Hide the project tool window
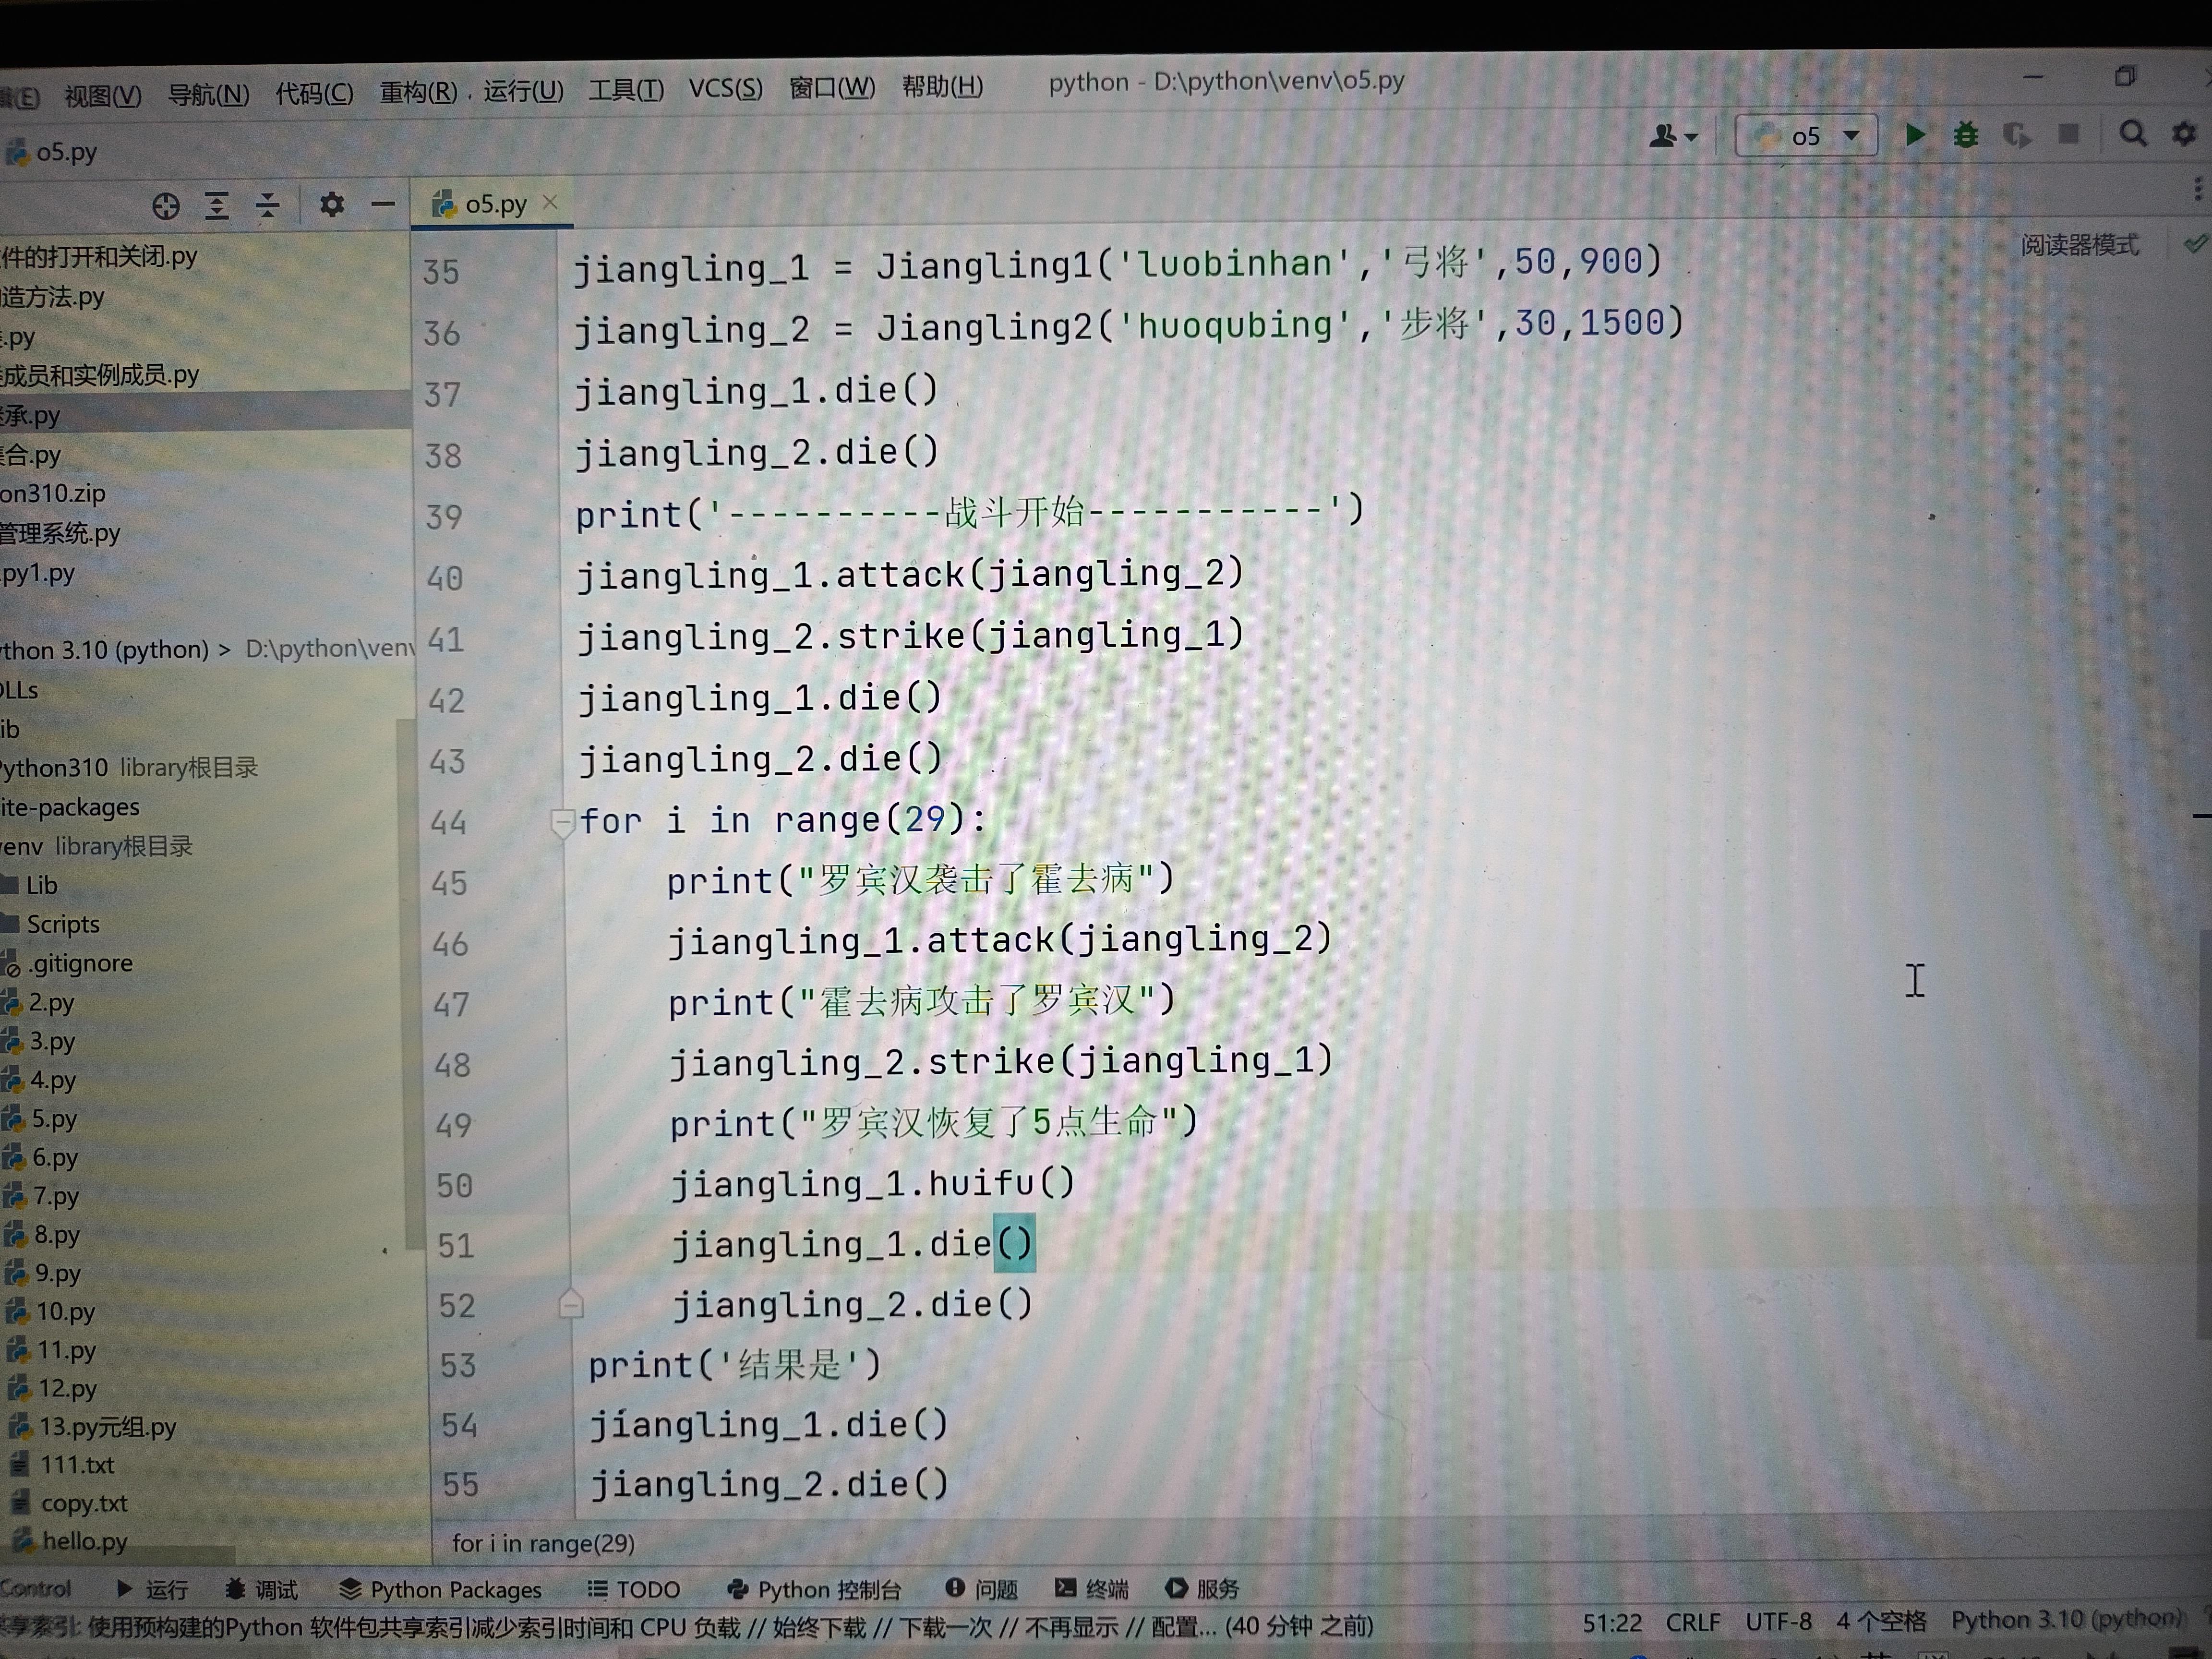 click(x=383, y=205)
